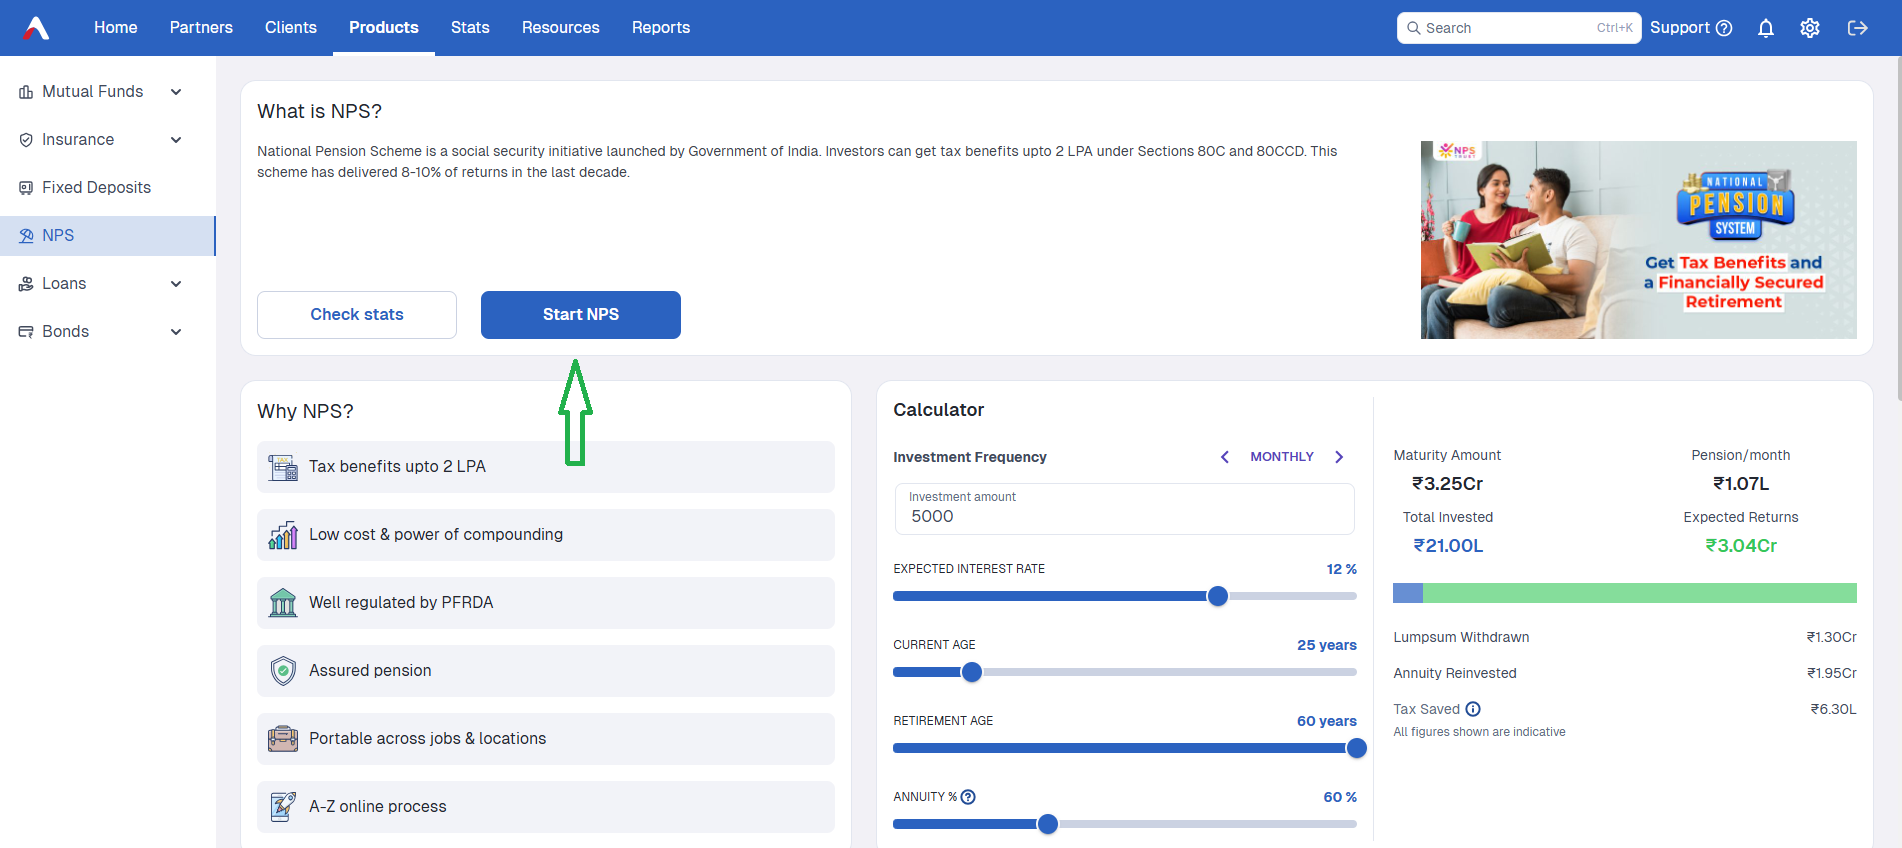Open the notifications bell
Image resolution: width=1902 pixels, height=848 pixels.
(1766, 28)
